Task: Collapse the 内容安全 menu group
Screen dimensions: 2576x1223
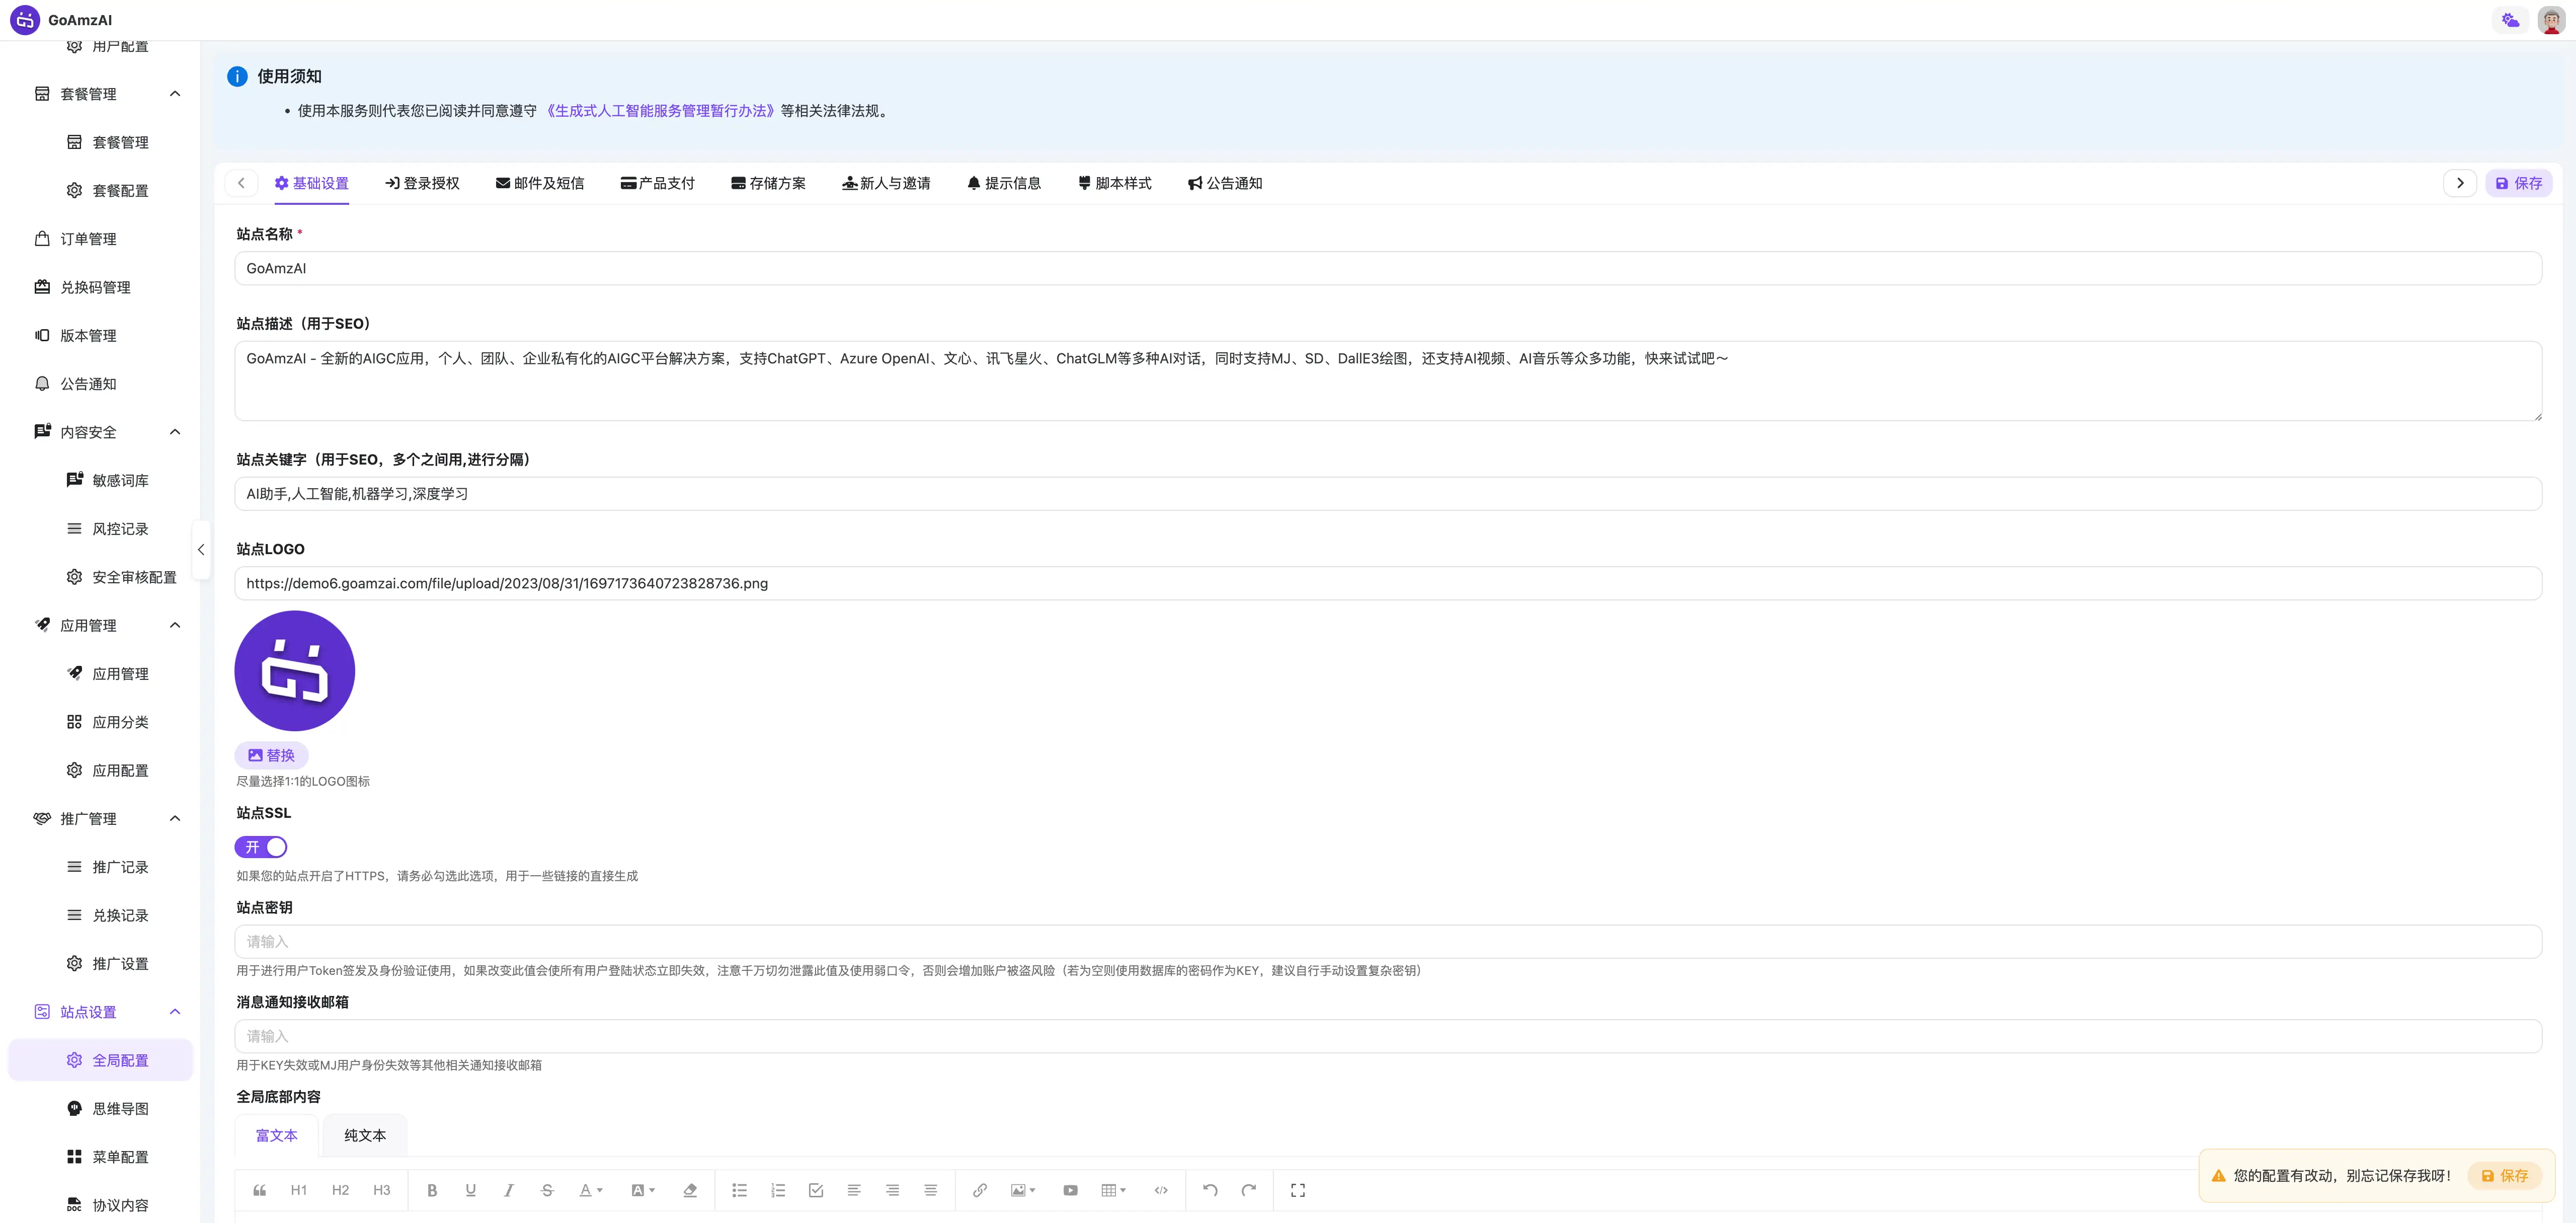Action: pos(175,432)
